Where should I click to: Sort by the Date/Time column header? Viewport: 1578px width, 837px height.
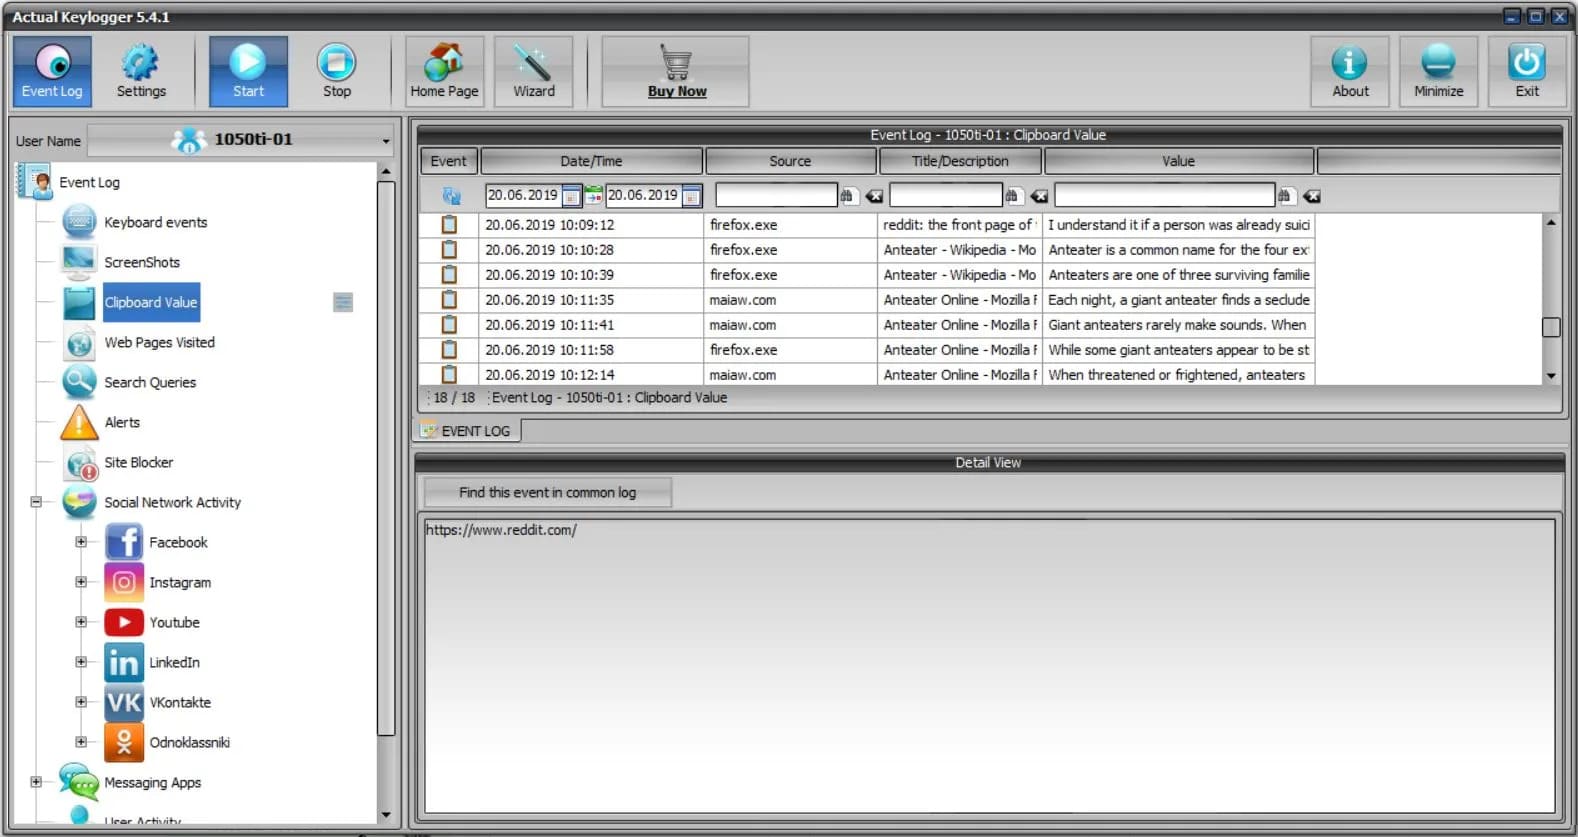pyautogui.click(x=591, y=161)
